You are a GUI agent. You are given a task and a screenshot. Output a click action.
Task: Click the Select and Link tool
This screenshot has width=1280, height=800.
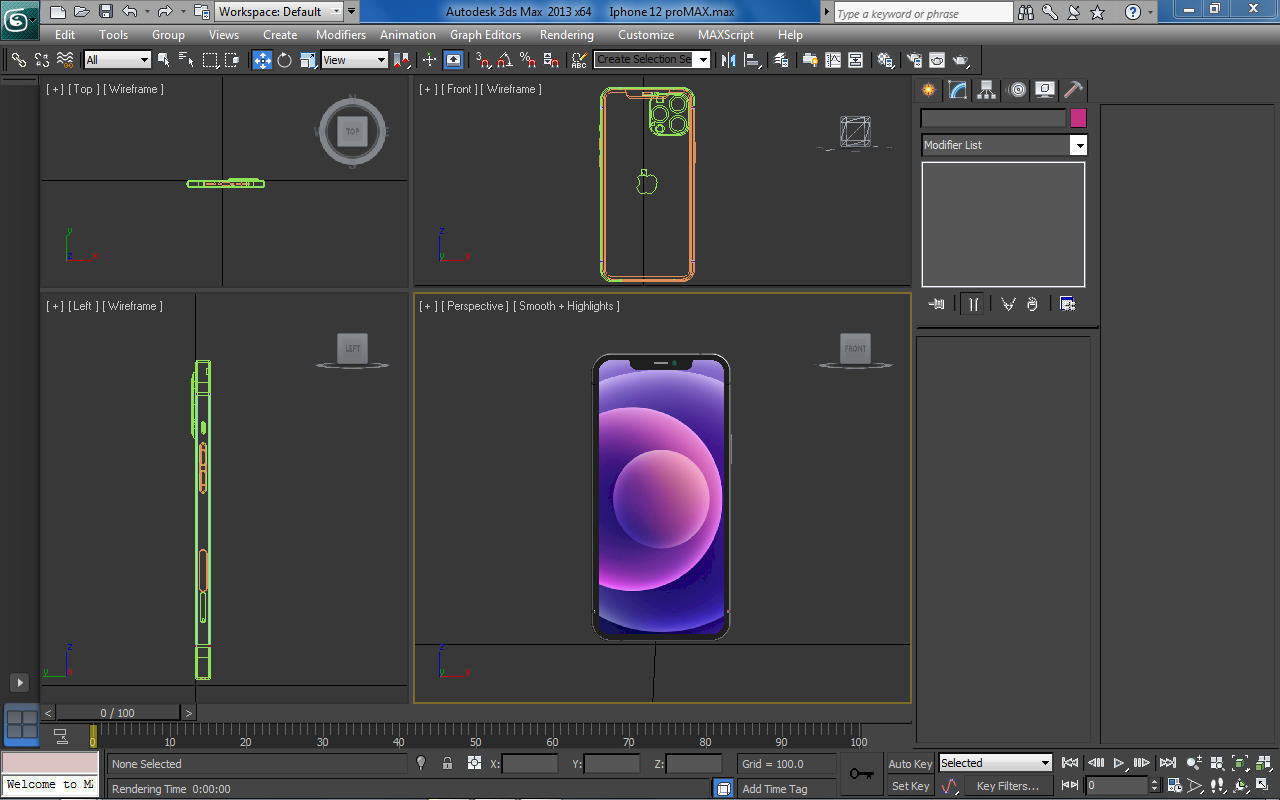pyautogui.click(x=18, y=60)
